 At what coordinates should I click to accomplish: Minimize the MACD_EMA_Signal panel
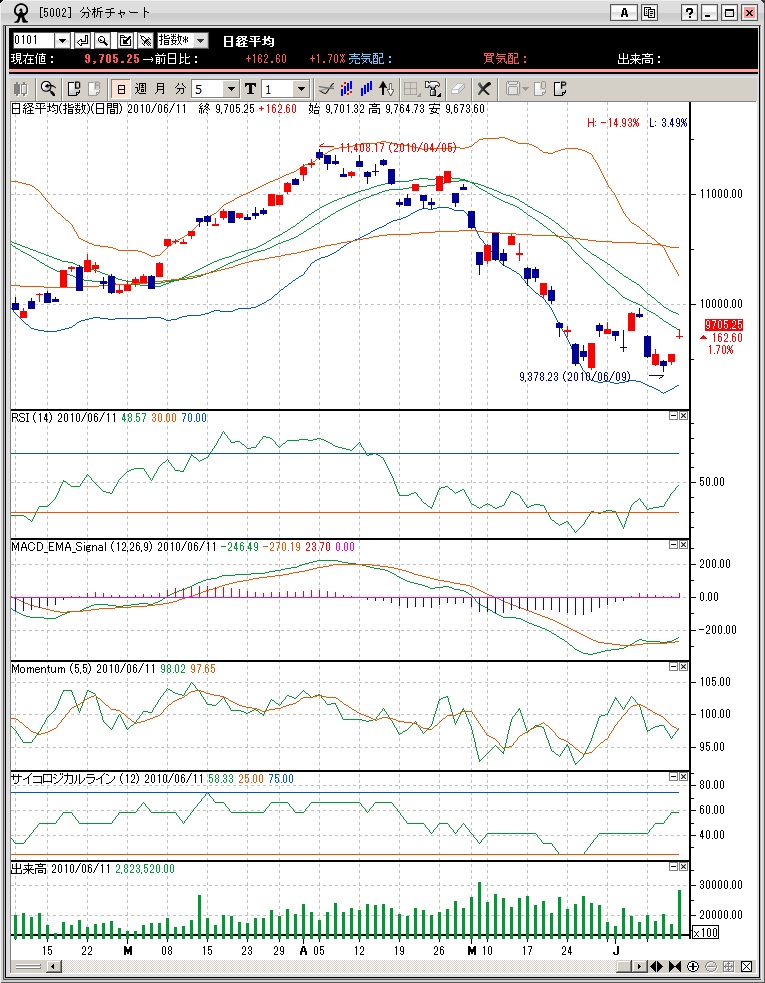(673, 545)
